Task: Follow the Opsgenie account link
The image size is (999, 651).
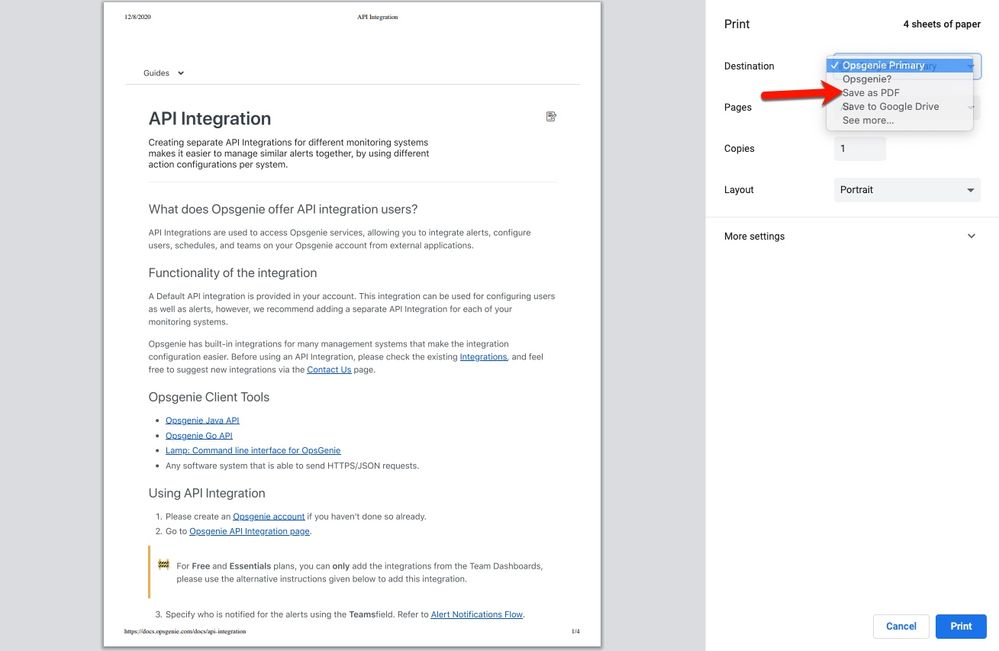Action: (x=268, y=517)
